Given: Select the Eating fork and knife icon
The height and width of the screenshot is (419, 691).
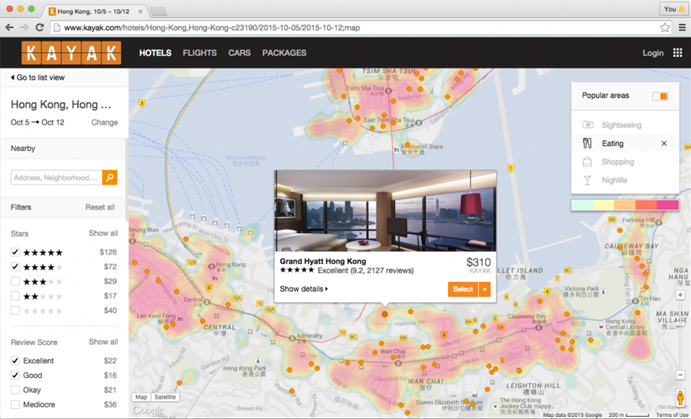Looking at the screenshot, I should [587, 143].
